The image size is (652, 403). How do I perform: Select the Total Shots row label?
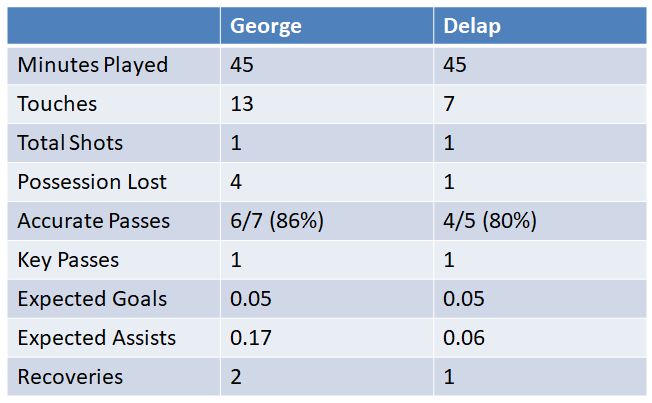click(70, 143)
